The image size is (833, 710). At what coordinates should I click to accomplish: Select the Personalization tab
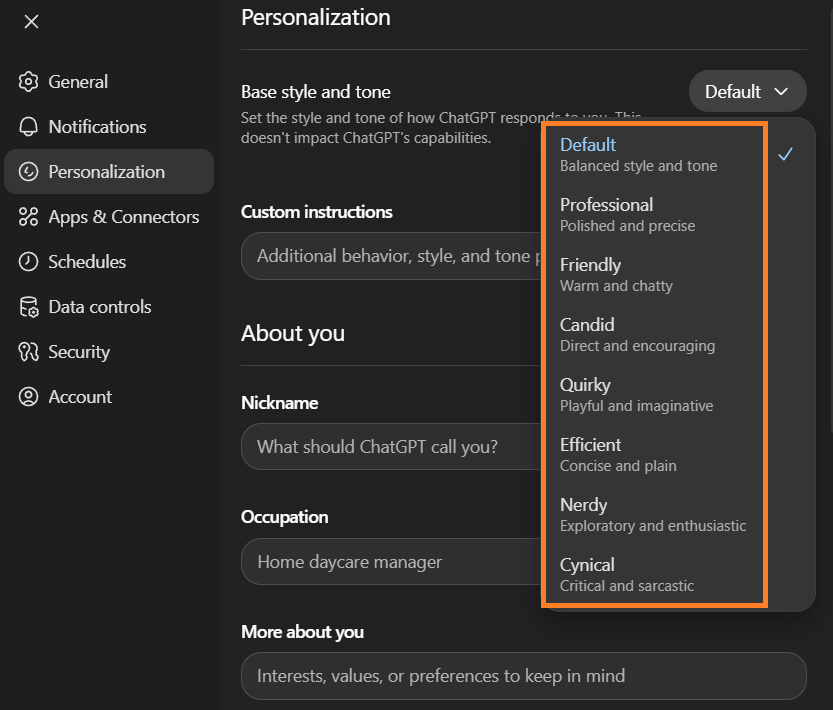(x=109, y=172)
